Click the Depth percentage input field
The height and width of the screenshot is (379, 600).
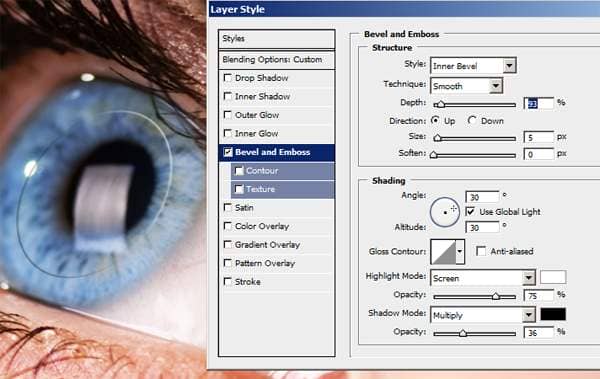pyautogui.click(x=539, y=103)
